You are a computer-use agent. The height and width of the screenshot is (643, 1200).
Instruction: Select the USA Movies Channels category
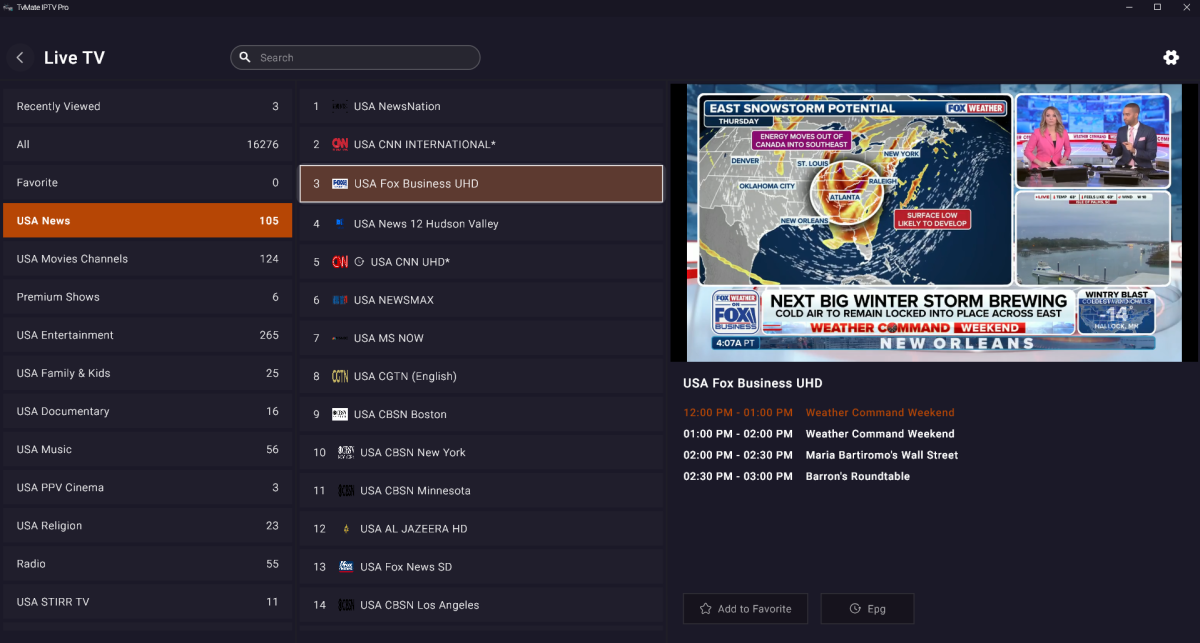(147, 259)
